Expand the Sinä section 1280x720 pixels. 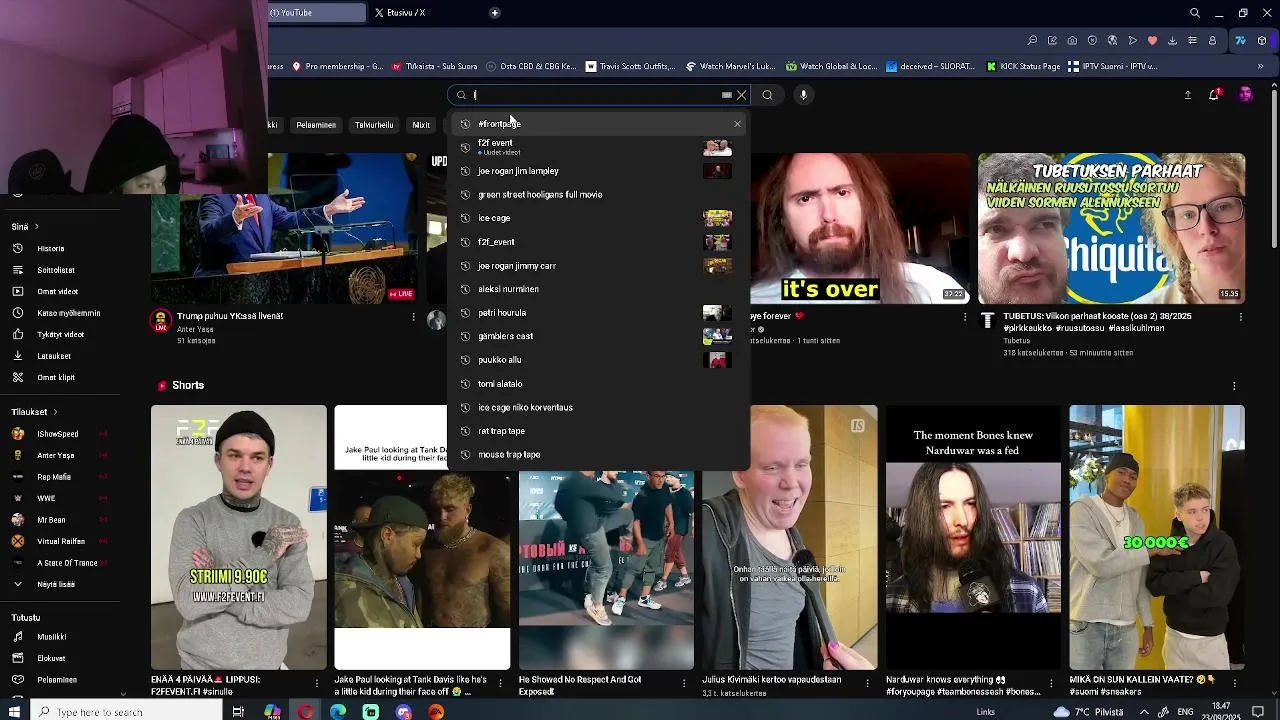(26, 227)
